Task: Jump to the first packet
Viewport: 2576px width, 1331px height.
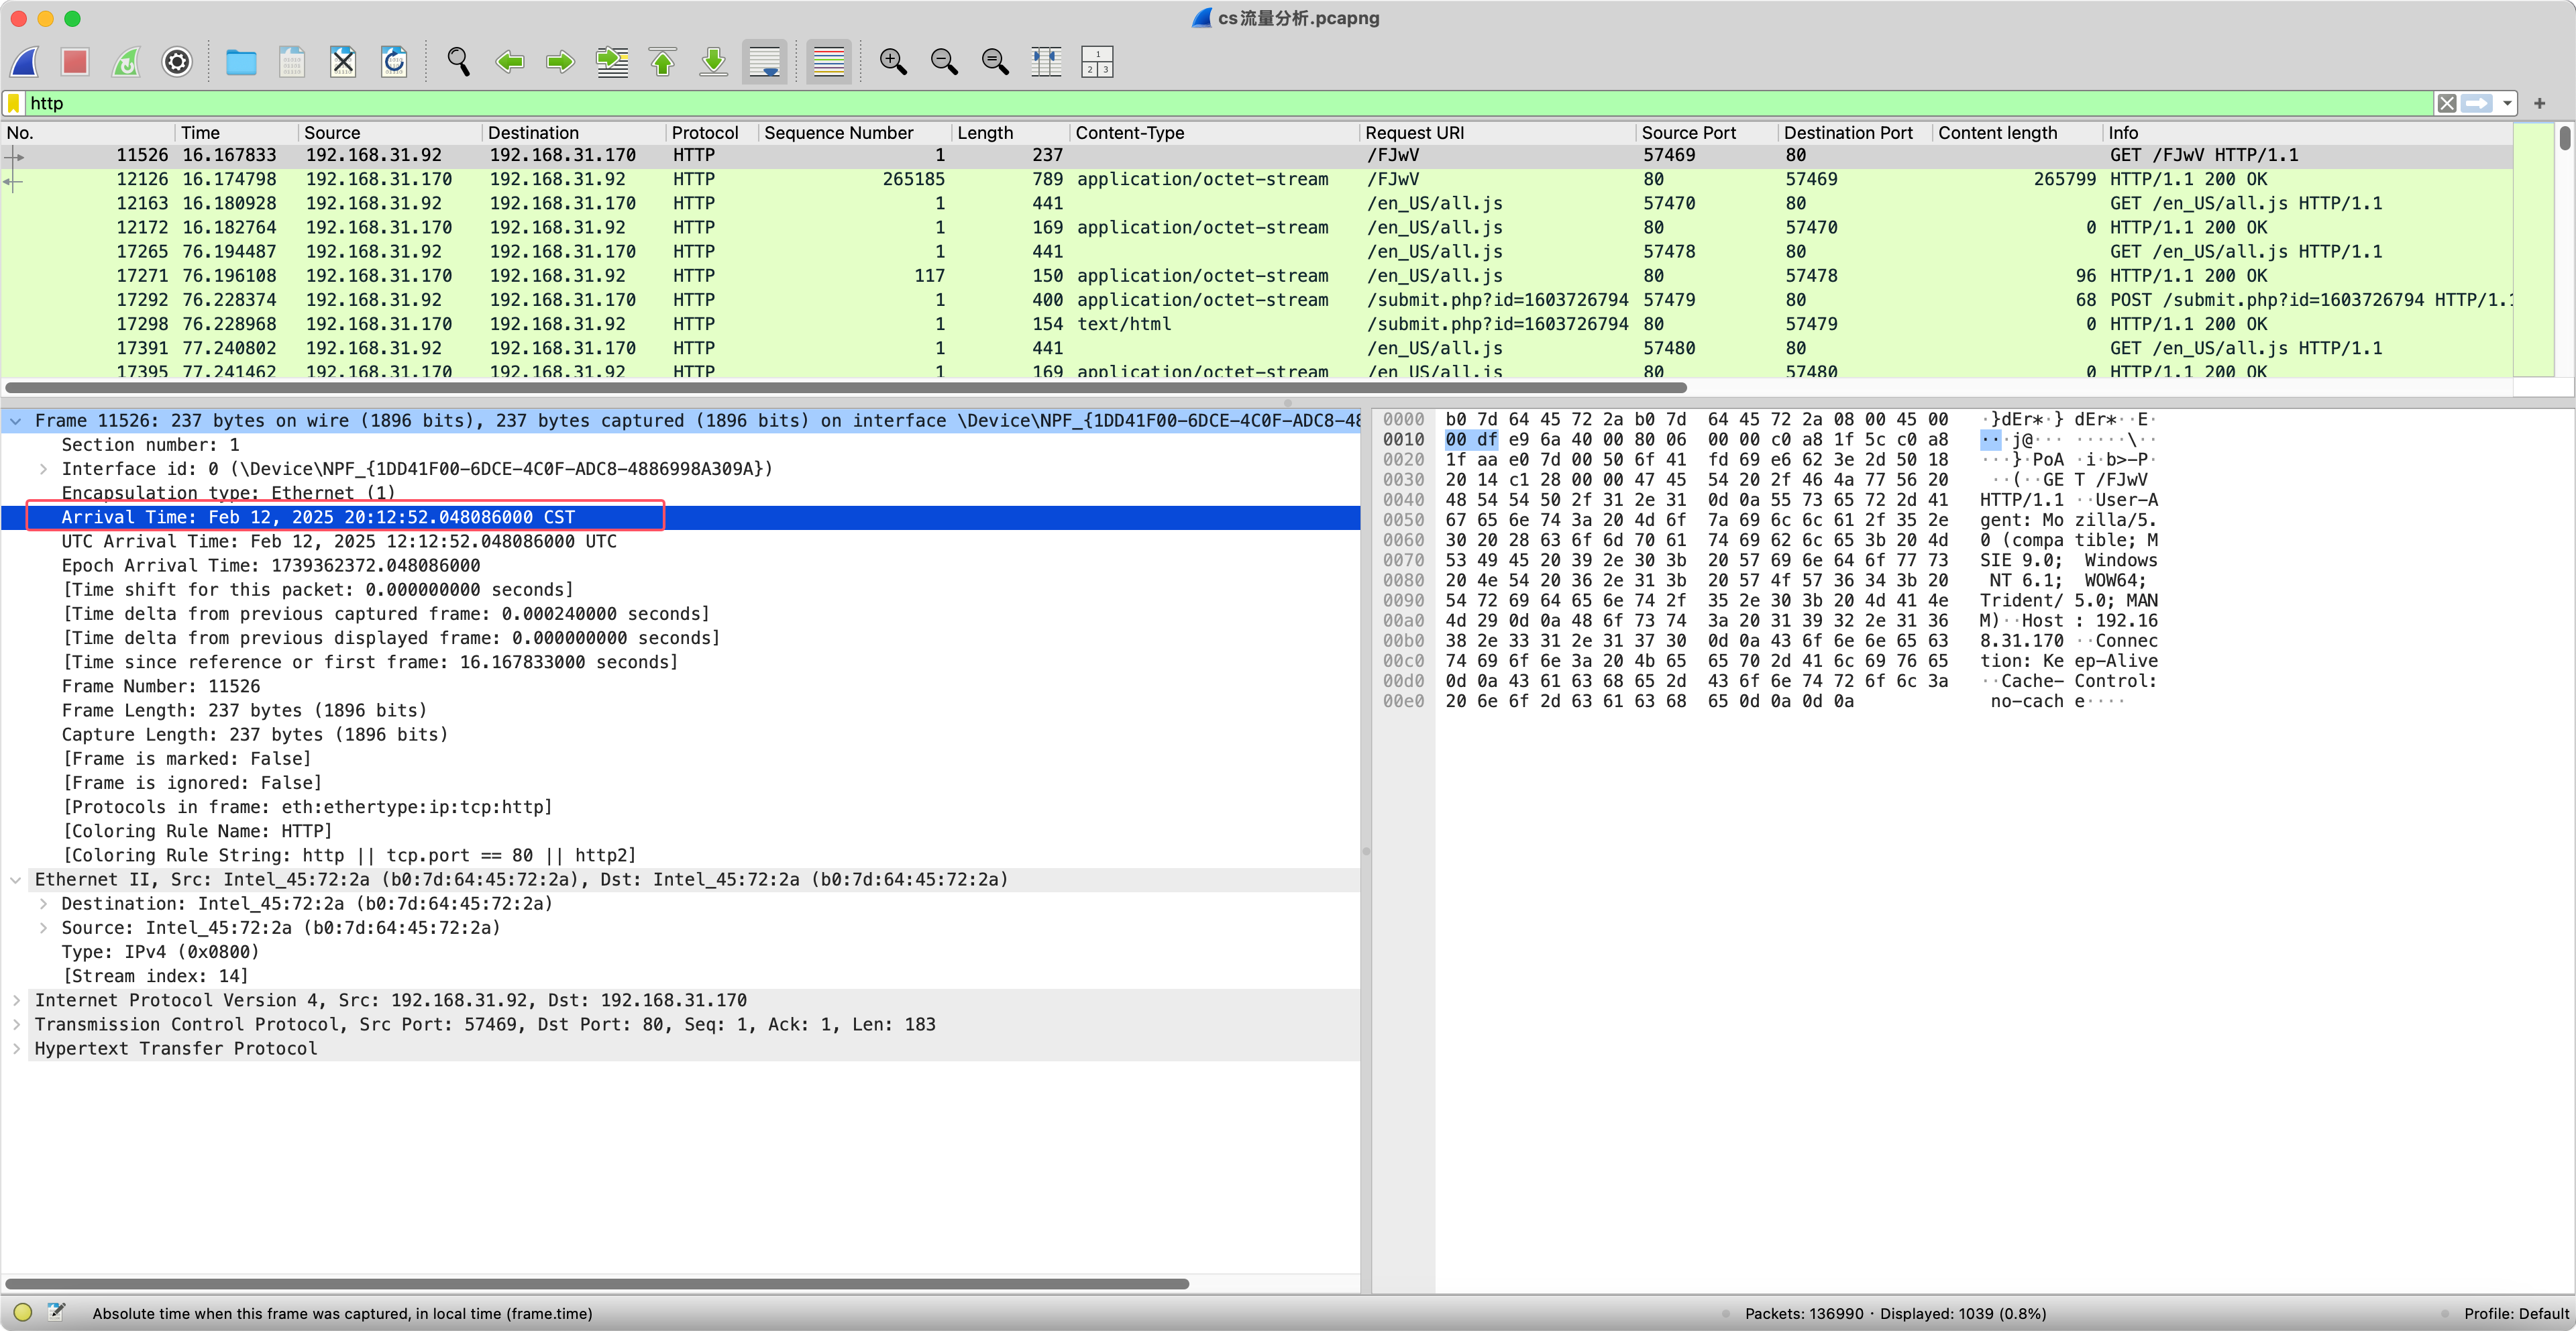Action: pos(663,62)
